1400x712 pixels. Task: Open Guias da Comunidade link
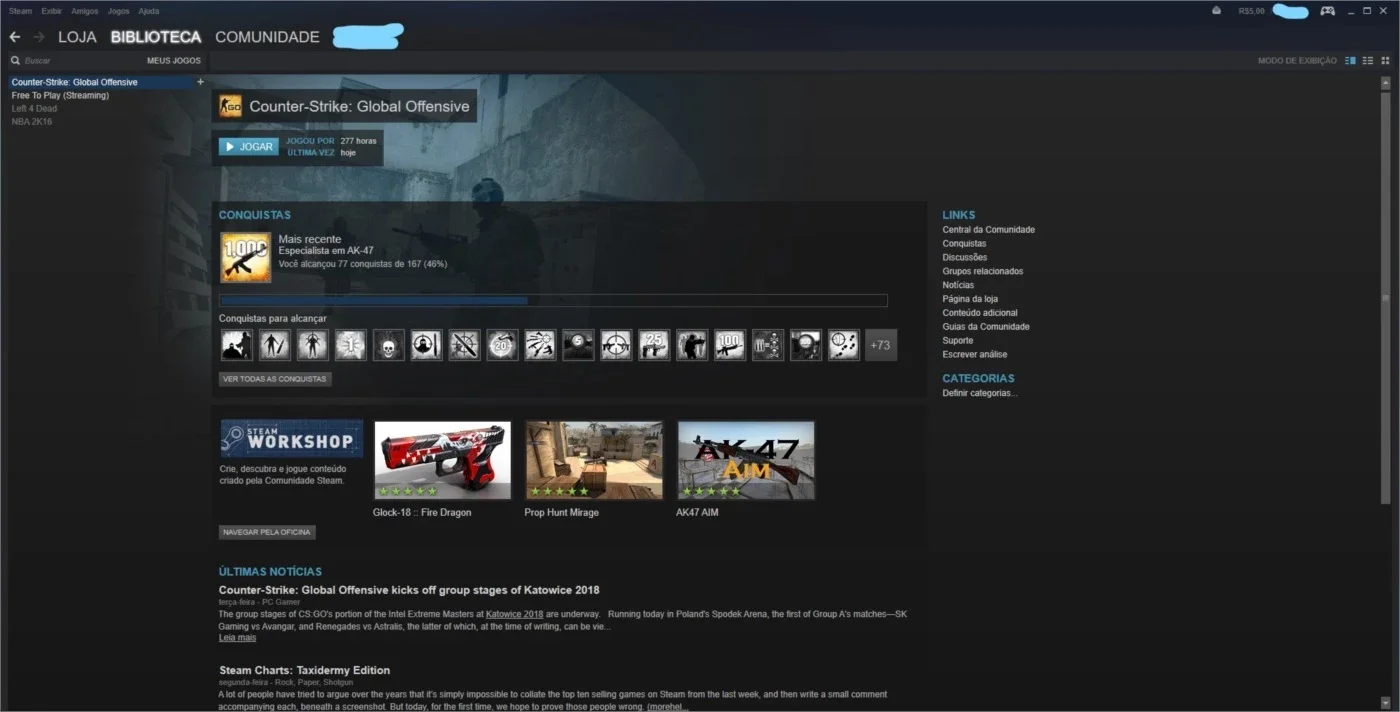point(986,327)
